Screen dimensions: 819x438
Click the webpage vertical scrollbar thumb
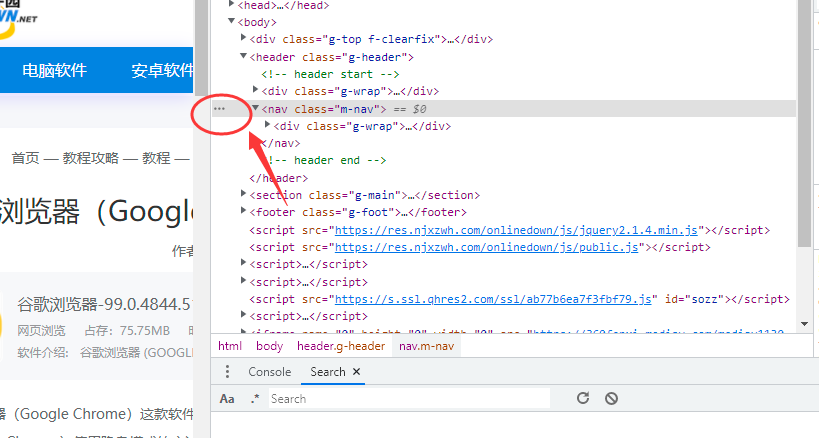(x=201, y=48)
